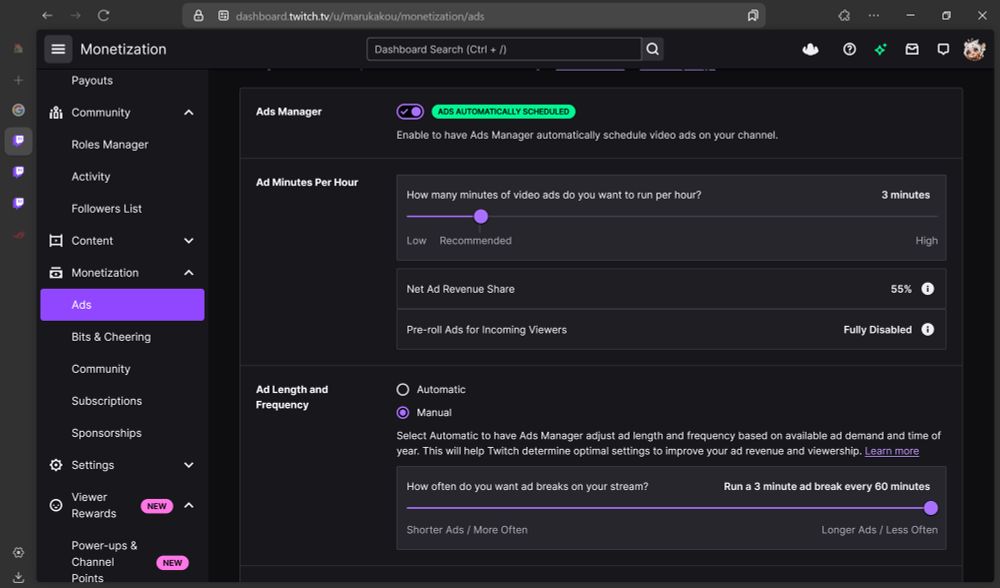Click the Monetization section icon in the sidebar

tap(56, 273)
